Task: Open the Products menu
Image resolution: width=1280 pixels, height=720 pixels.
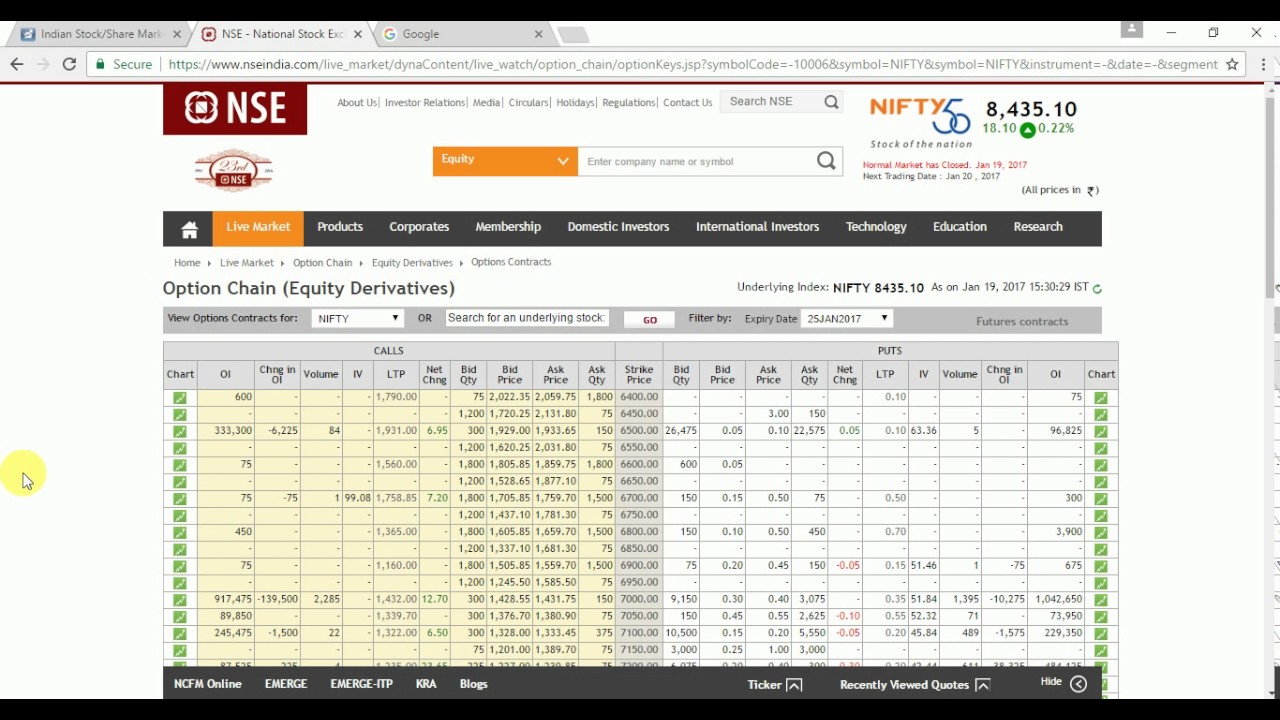Action: tap(340, 227)
